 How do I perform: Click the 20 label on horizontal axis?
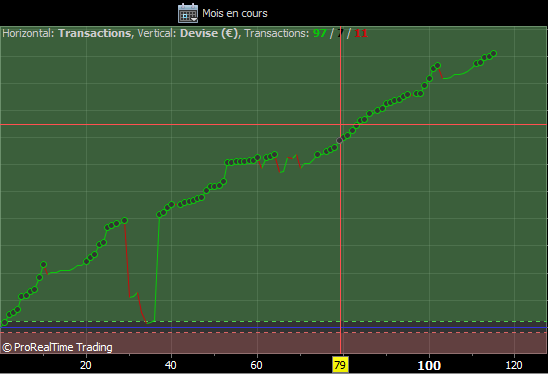pos(86,365)
